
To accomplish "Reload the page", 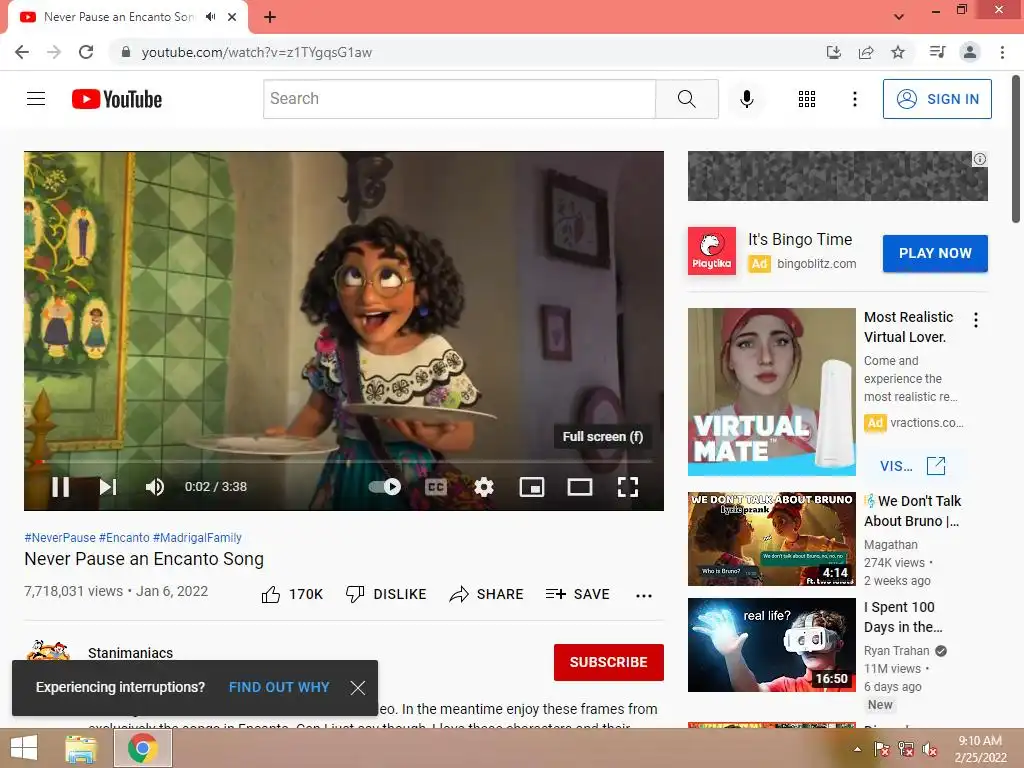I will tap(86, 52).
